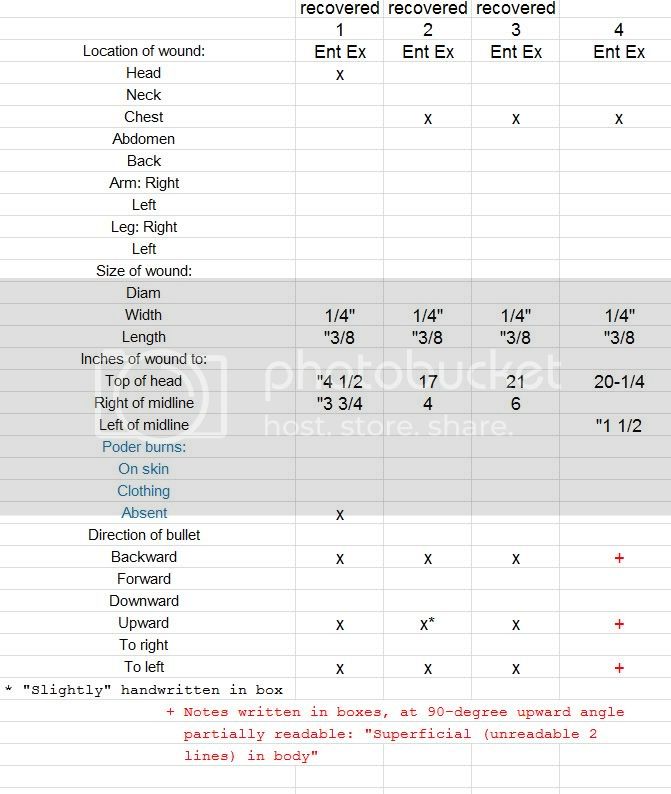Click the red plus in the Backward row
This screenshot has width=671, height=794.
click(x=619, y=557)
